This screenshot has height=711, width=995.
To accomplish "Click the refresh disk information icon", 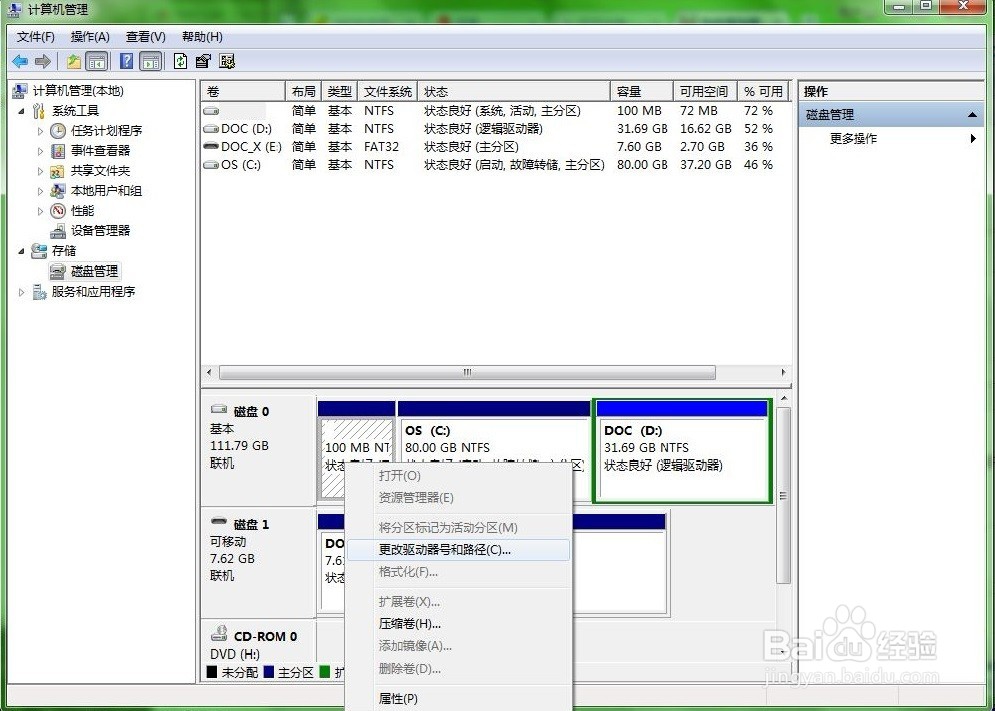I will click(180, 61).
